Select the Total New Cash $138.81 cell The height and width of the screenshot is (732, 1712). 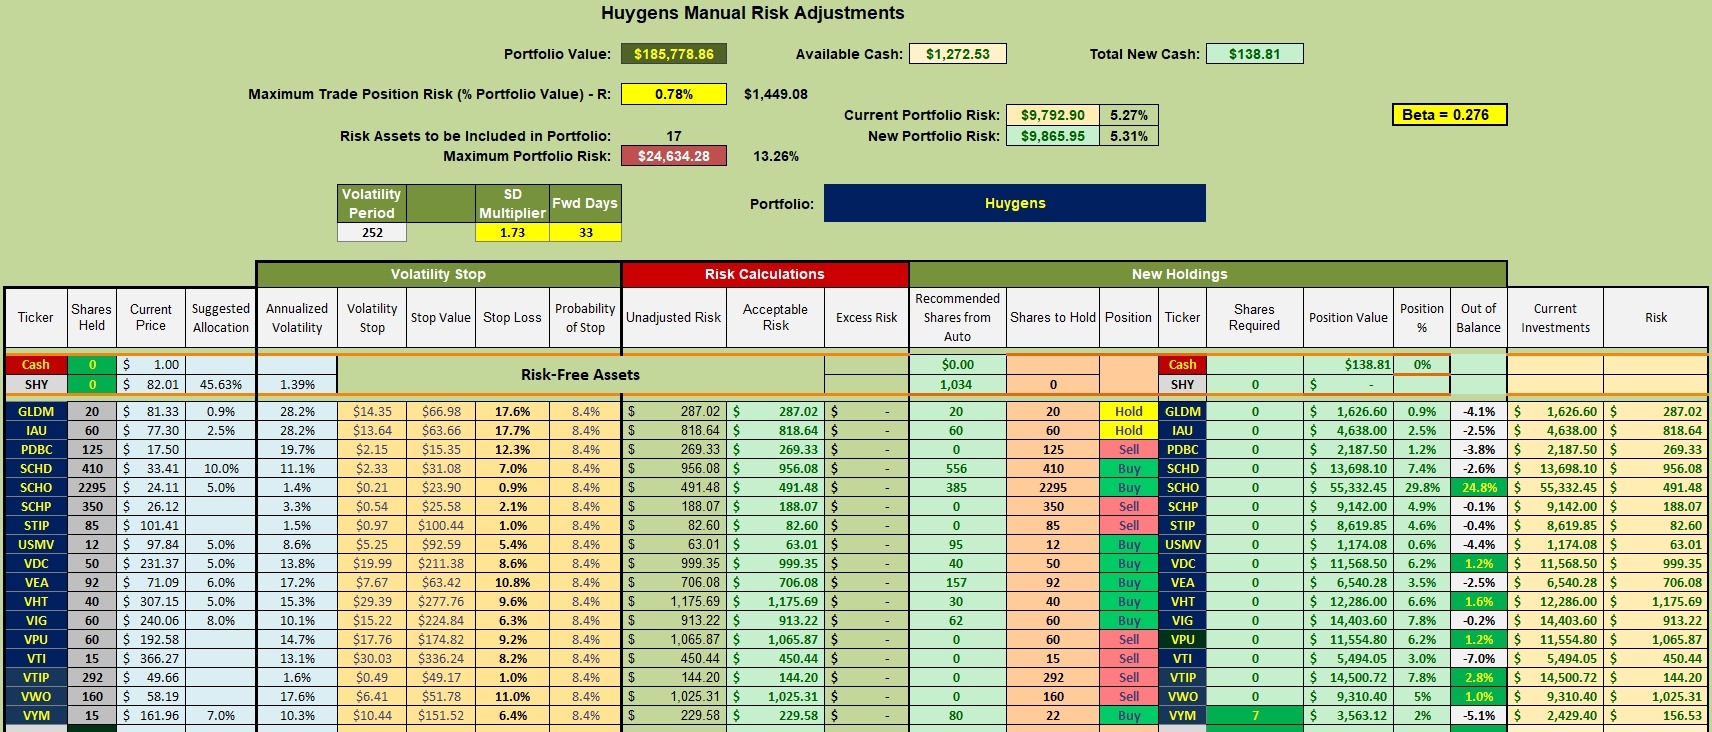click(1255, 54)
